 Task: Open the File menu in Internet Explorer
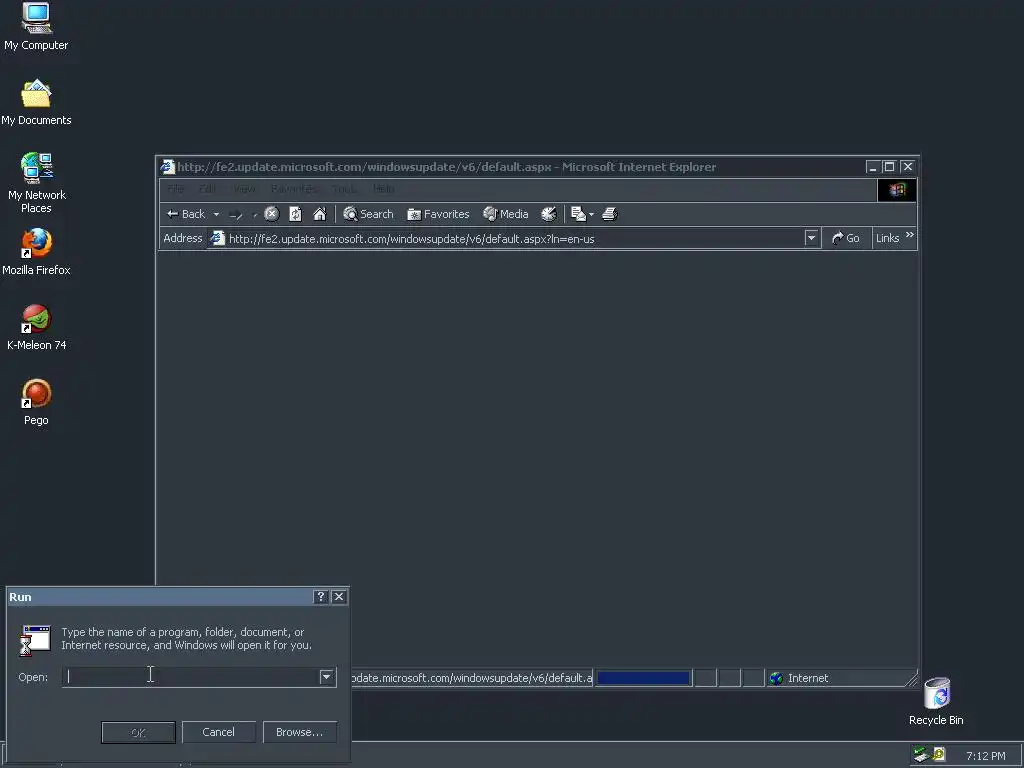175,189
